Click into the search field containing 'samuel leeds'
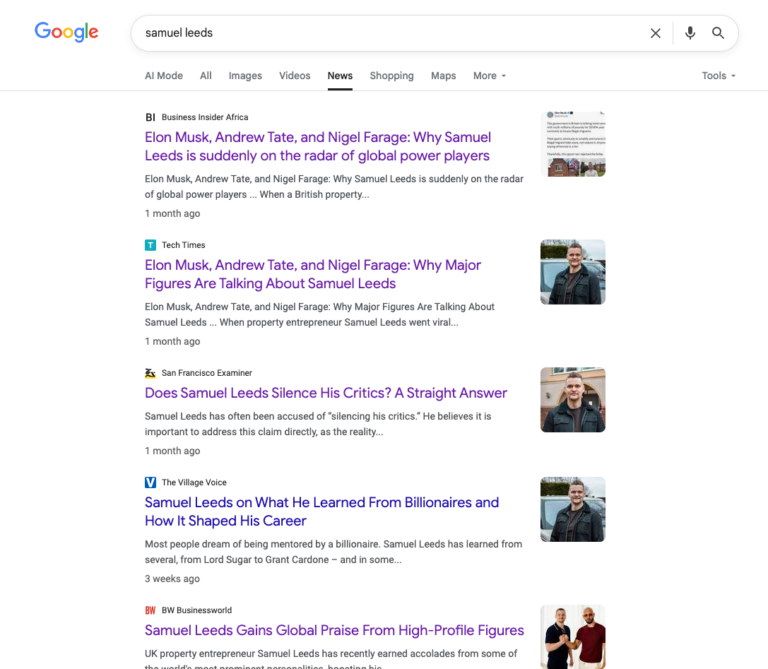The image size is (768, 669). pyautogui.click(x=380, y=33)
